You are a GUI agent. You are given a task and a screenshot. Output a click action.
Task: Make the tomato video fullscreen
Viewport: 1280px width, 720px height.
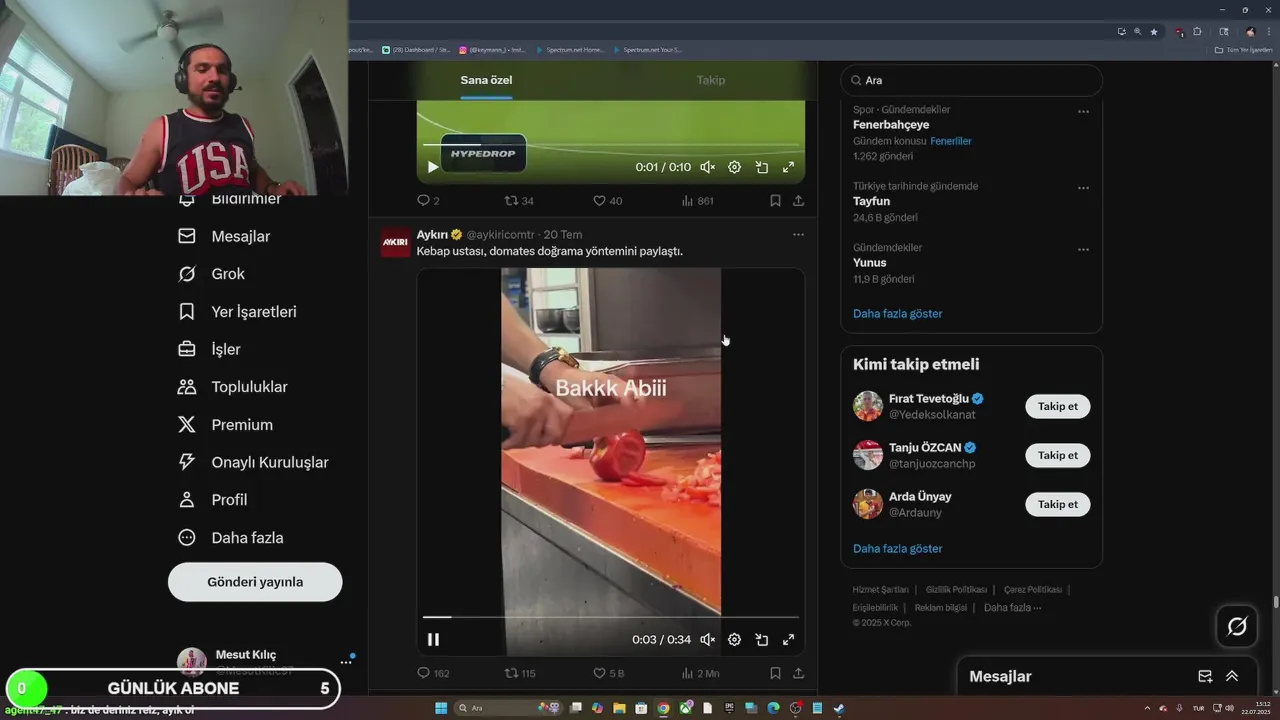(x=788, y=640)
